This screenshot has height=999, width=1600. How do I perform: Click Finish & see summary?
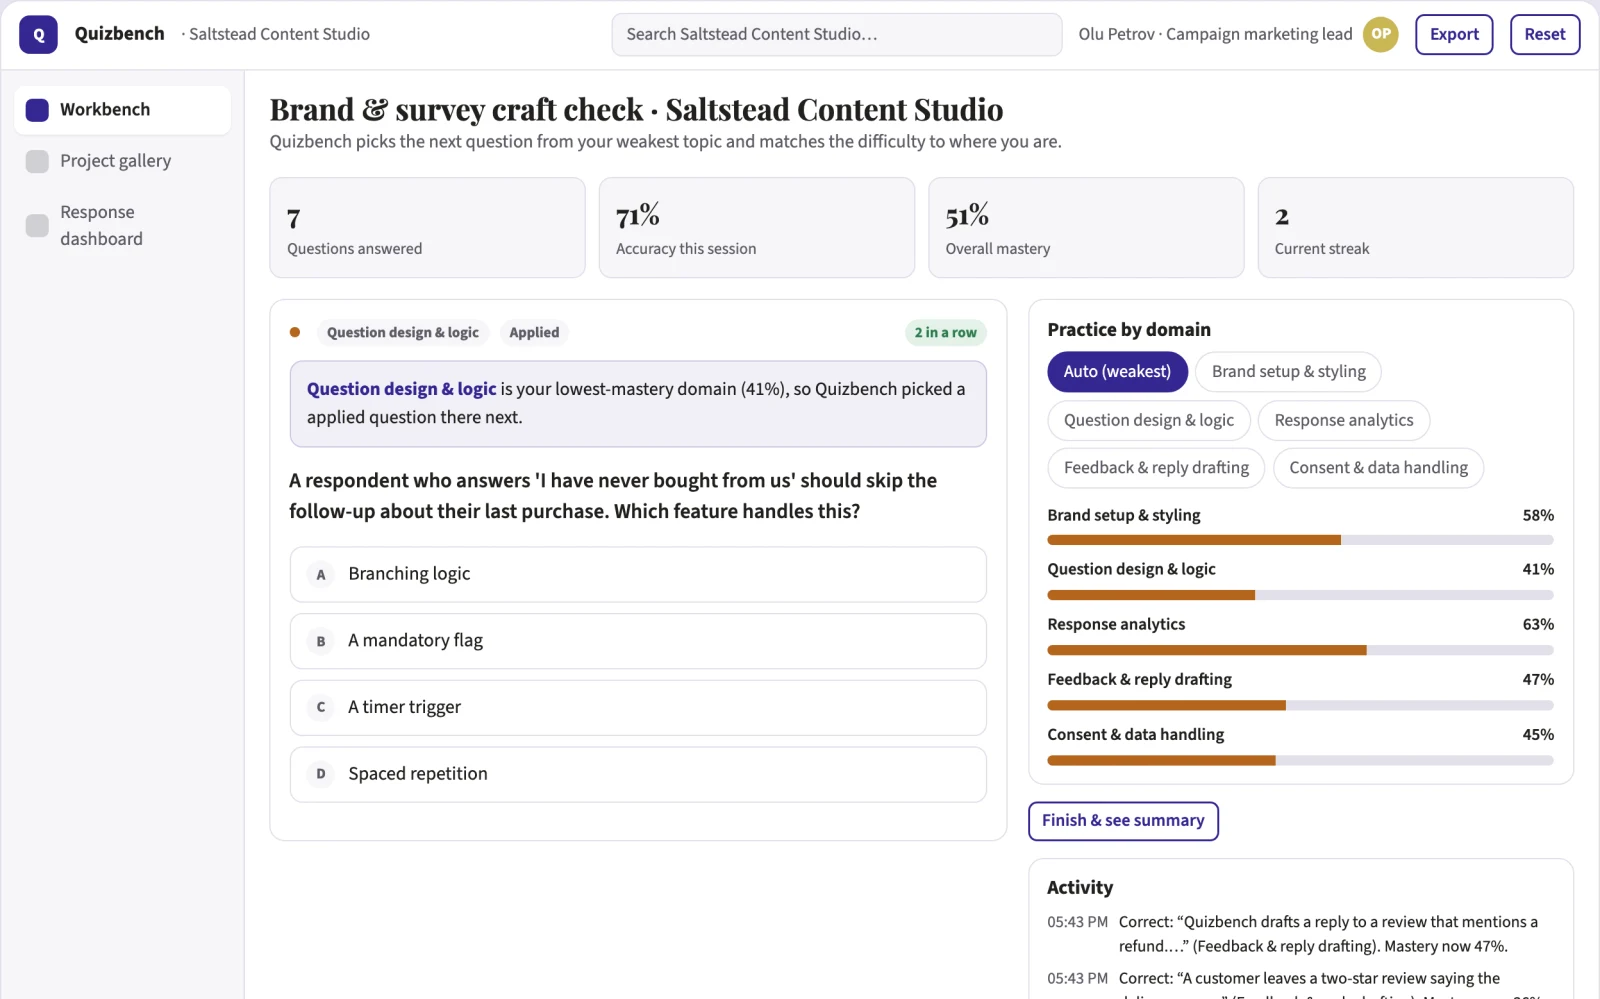tap(1123, 821)
